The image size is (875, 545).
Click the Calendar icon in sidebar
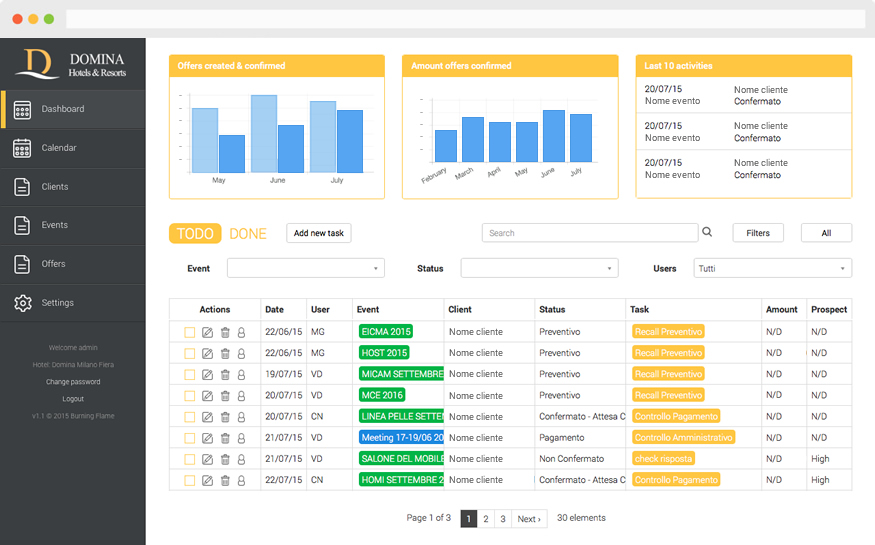click(x=22, y=148)
